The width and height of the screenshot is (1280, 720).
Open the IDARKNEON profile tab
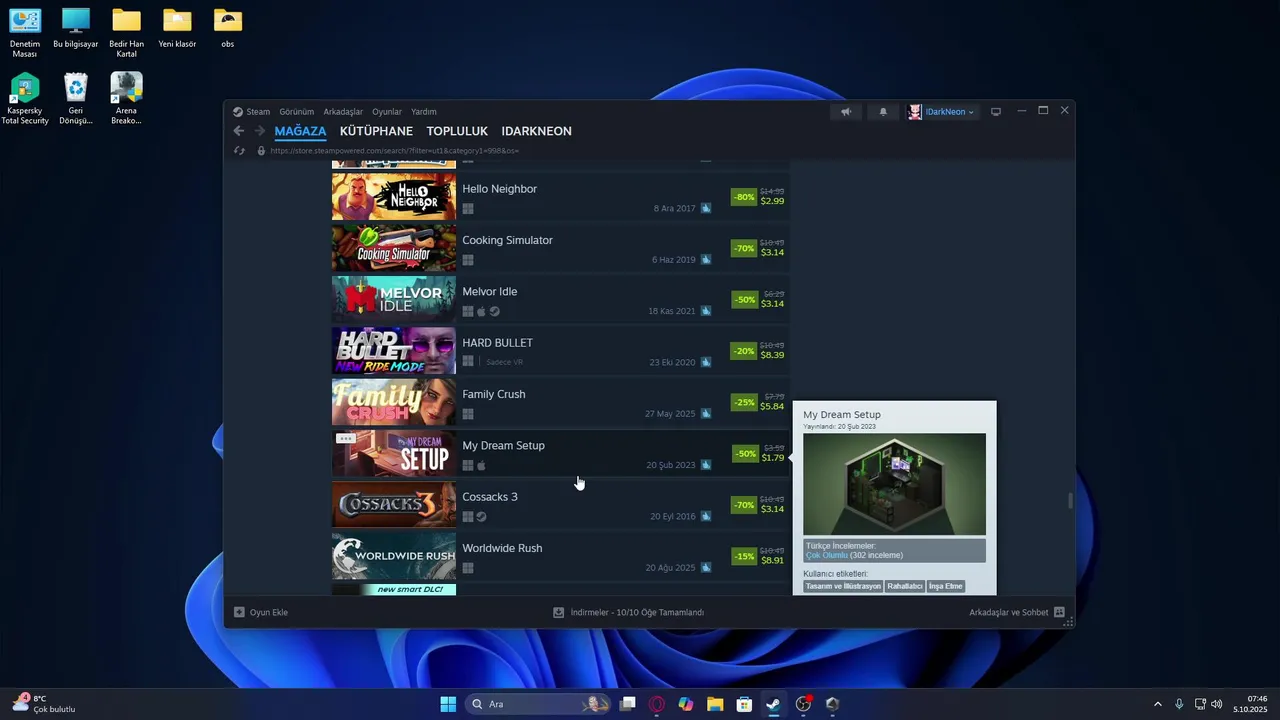pos(536,131)
